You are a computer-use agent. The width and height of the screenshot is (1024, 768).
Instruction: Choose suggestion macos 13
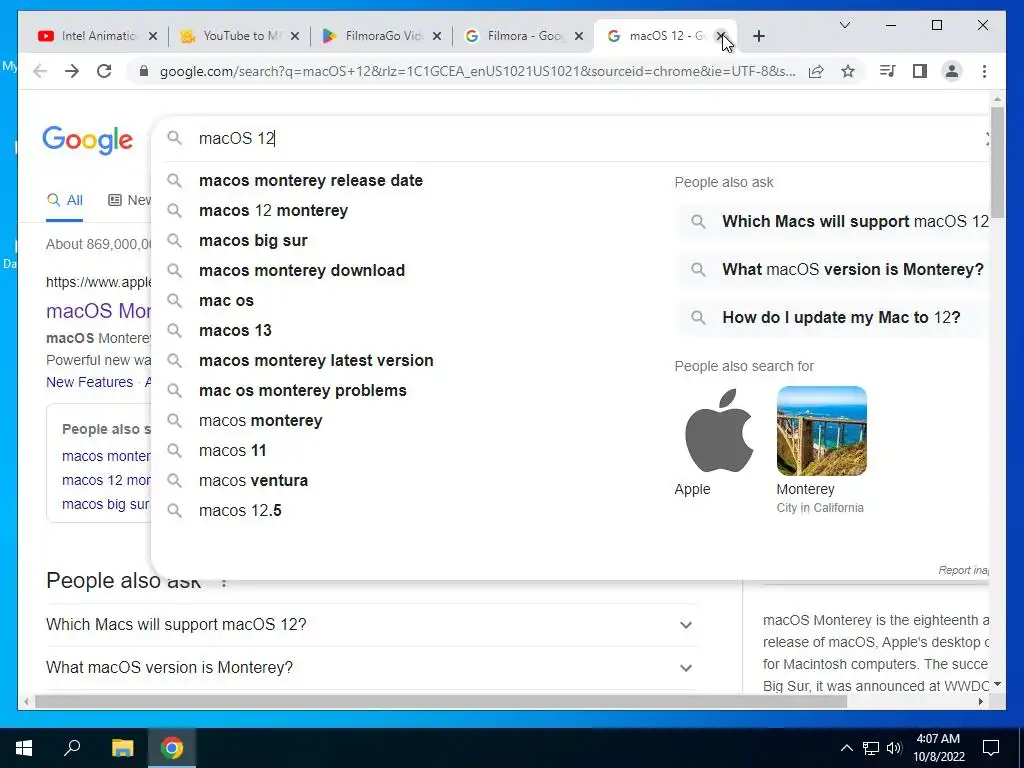click(235, 330)
